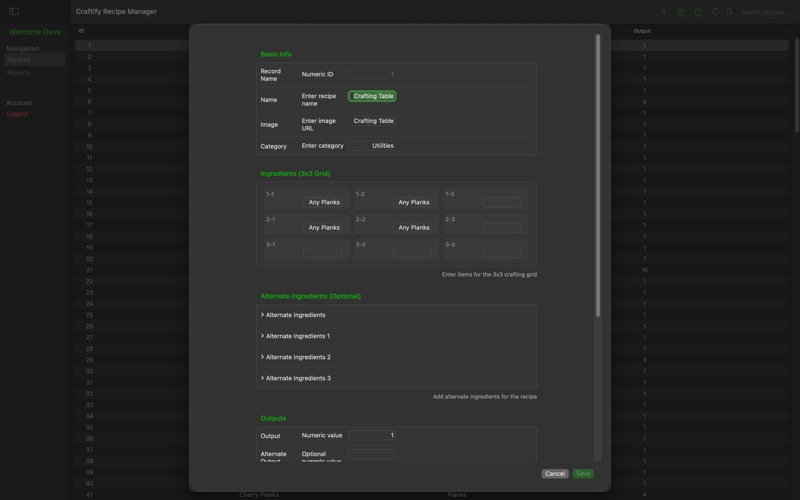Viewport: 800px width, 500px height.
Task: Click the Output value 16 cell
Action: point(644,270)
